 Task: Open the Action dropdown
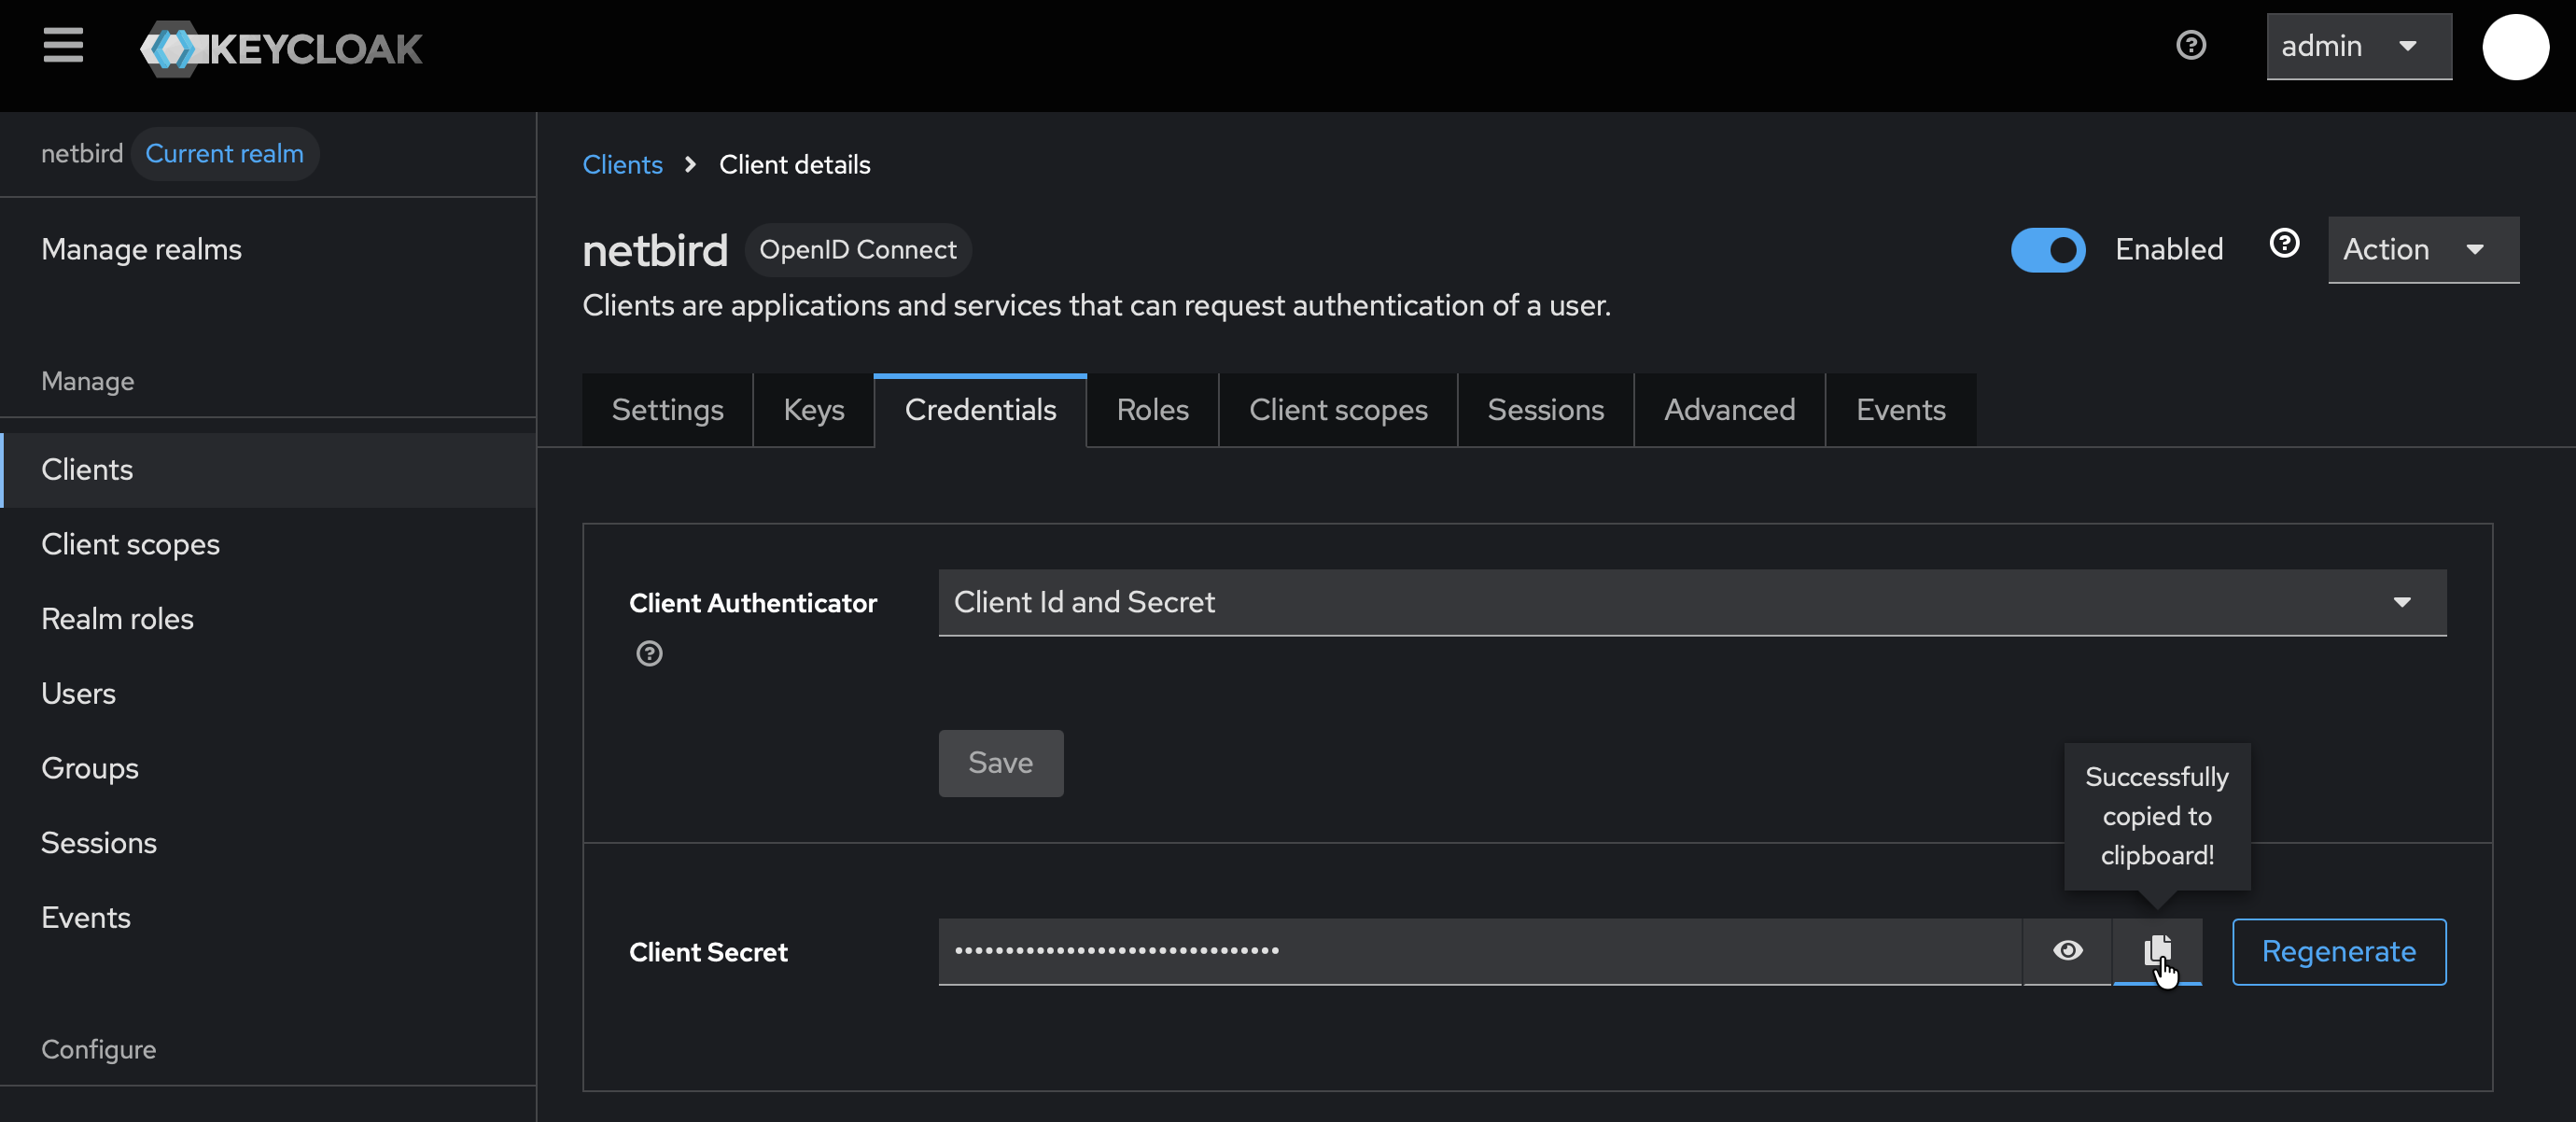pyautogui.click(x=2422, y=250)
